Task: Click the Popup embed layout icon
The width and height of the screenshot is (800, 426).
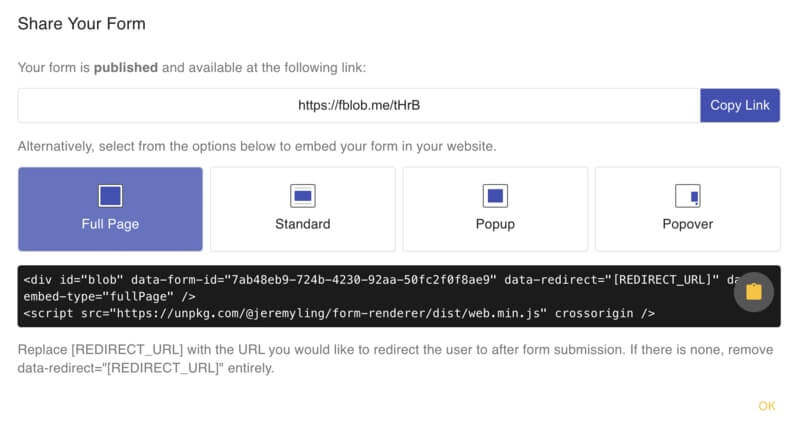Action: coord(495,195)
